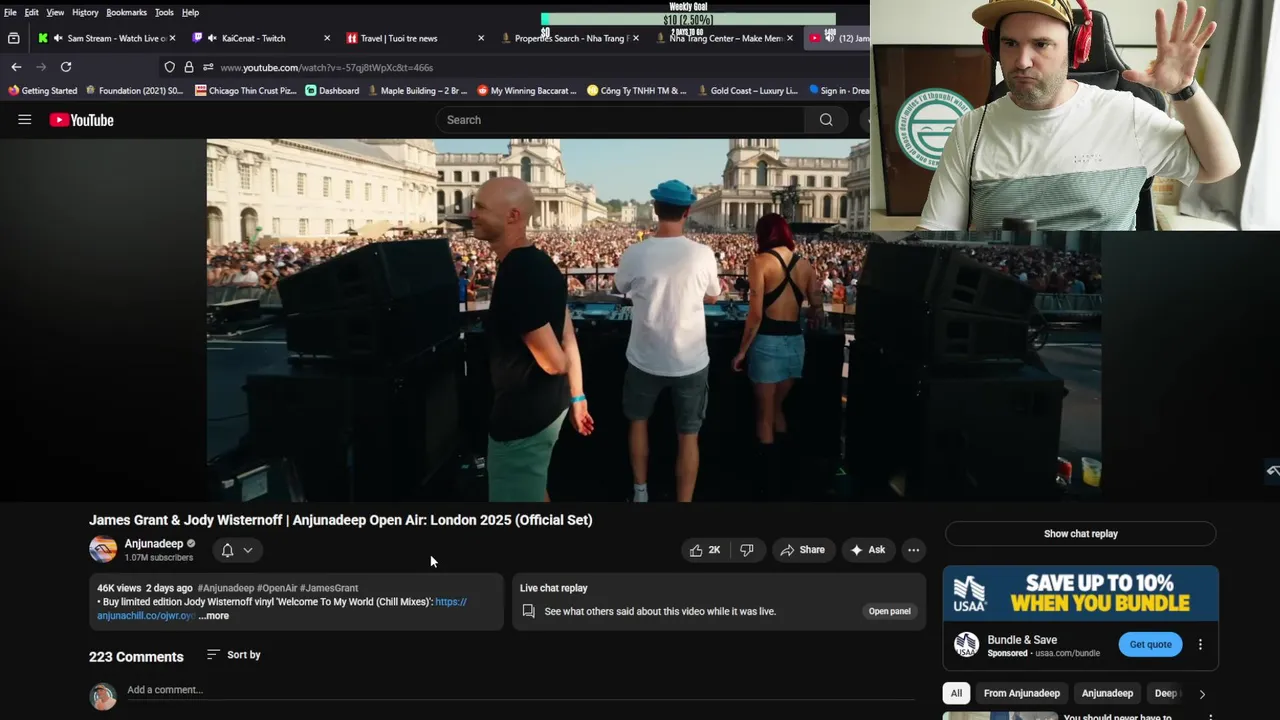1280x720 pixels.
Task: Reload the page with the refresh icon
Action: pyautogui.click(x=66, y=67)
